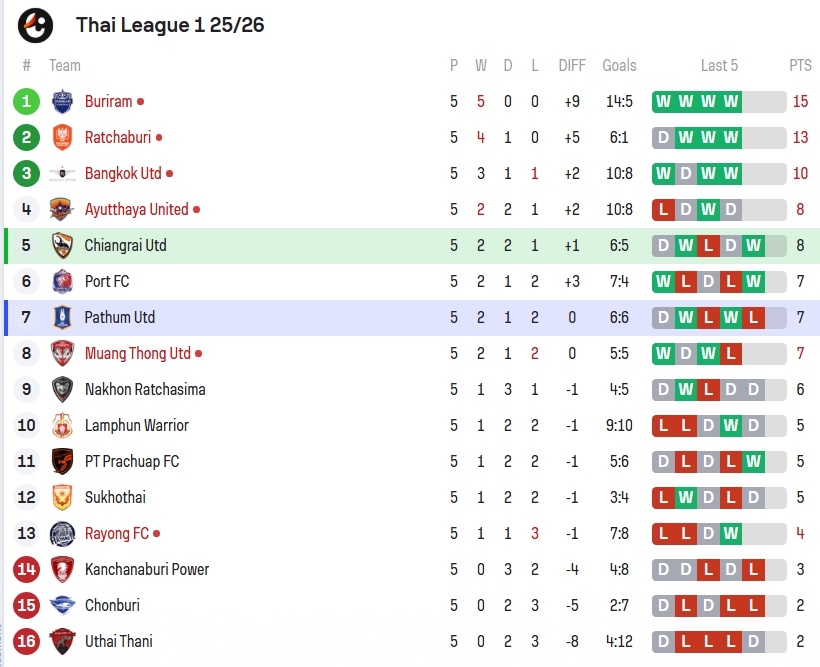The width and height of the screenshot is (820, 667).
Task: Click the Chiangrai Utd team crest
Action: coord(62,245)
